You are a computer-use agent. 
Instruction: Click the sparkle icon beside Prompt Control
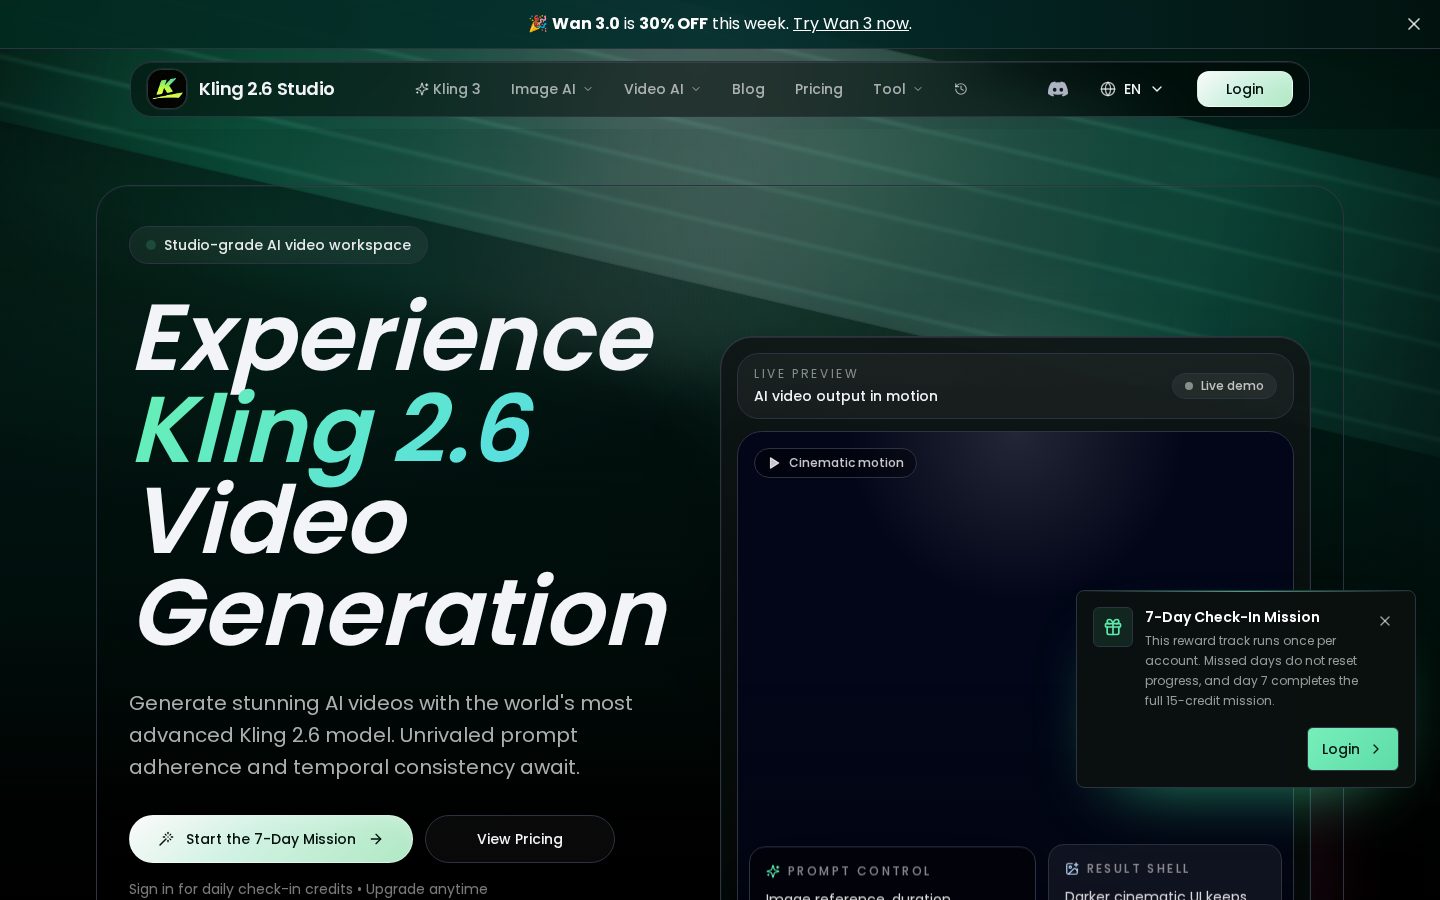pos(773,871)
